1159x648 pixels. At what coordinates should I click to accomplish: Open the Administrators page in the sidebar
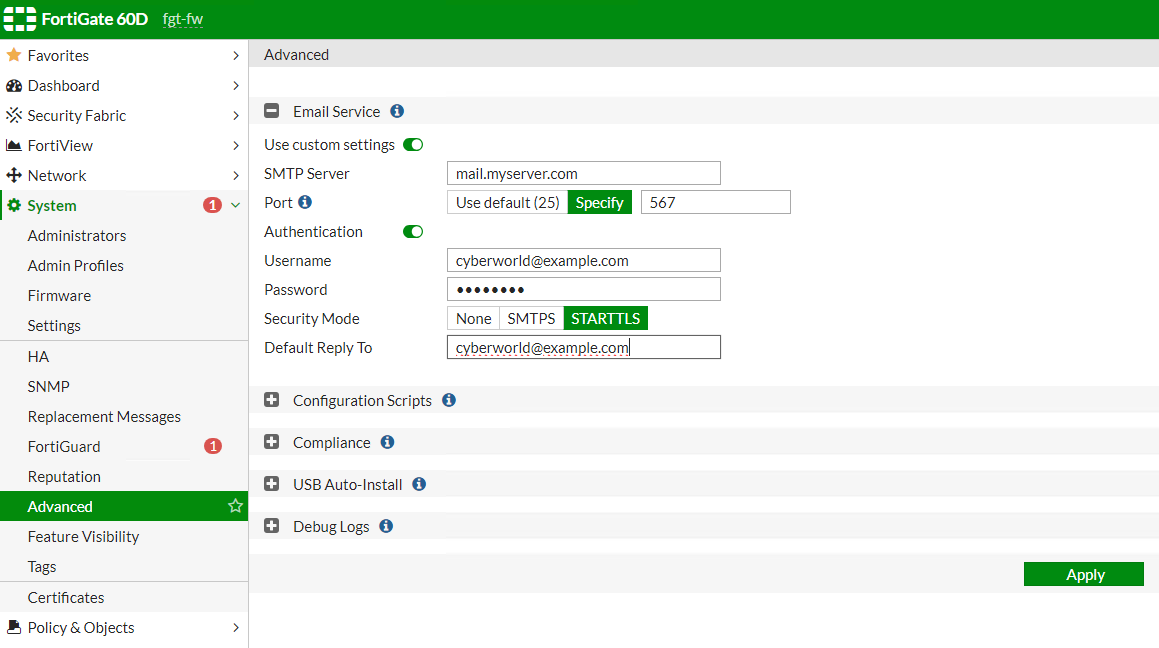point(77,236)
